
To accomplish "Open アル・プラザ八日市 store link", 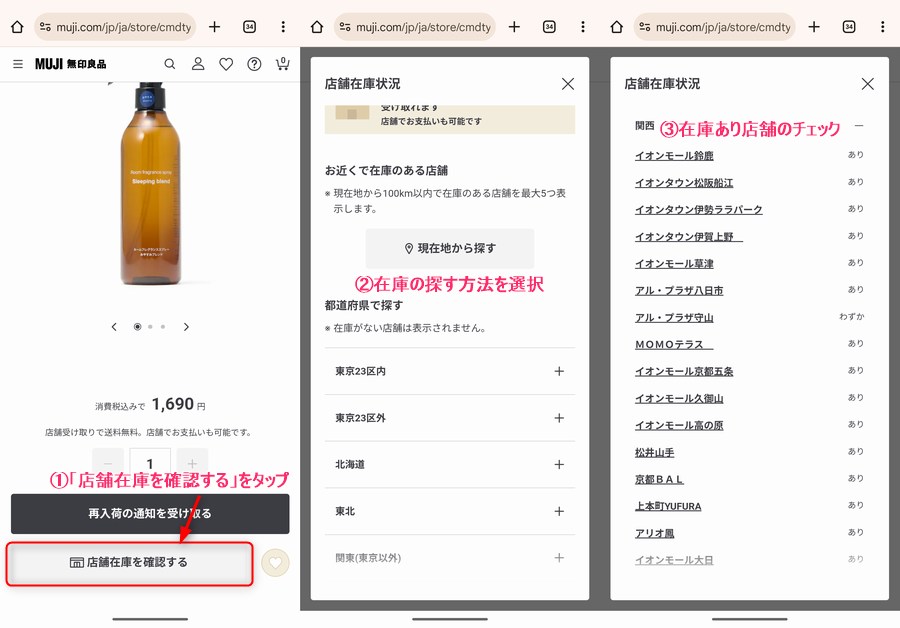I will 679,290.
